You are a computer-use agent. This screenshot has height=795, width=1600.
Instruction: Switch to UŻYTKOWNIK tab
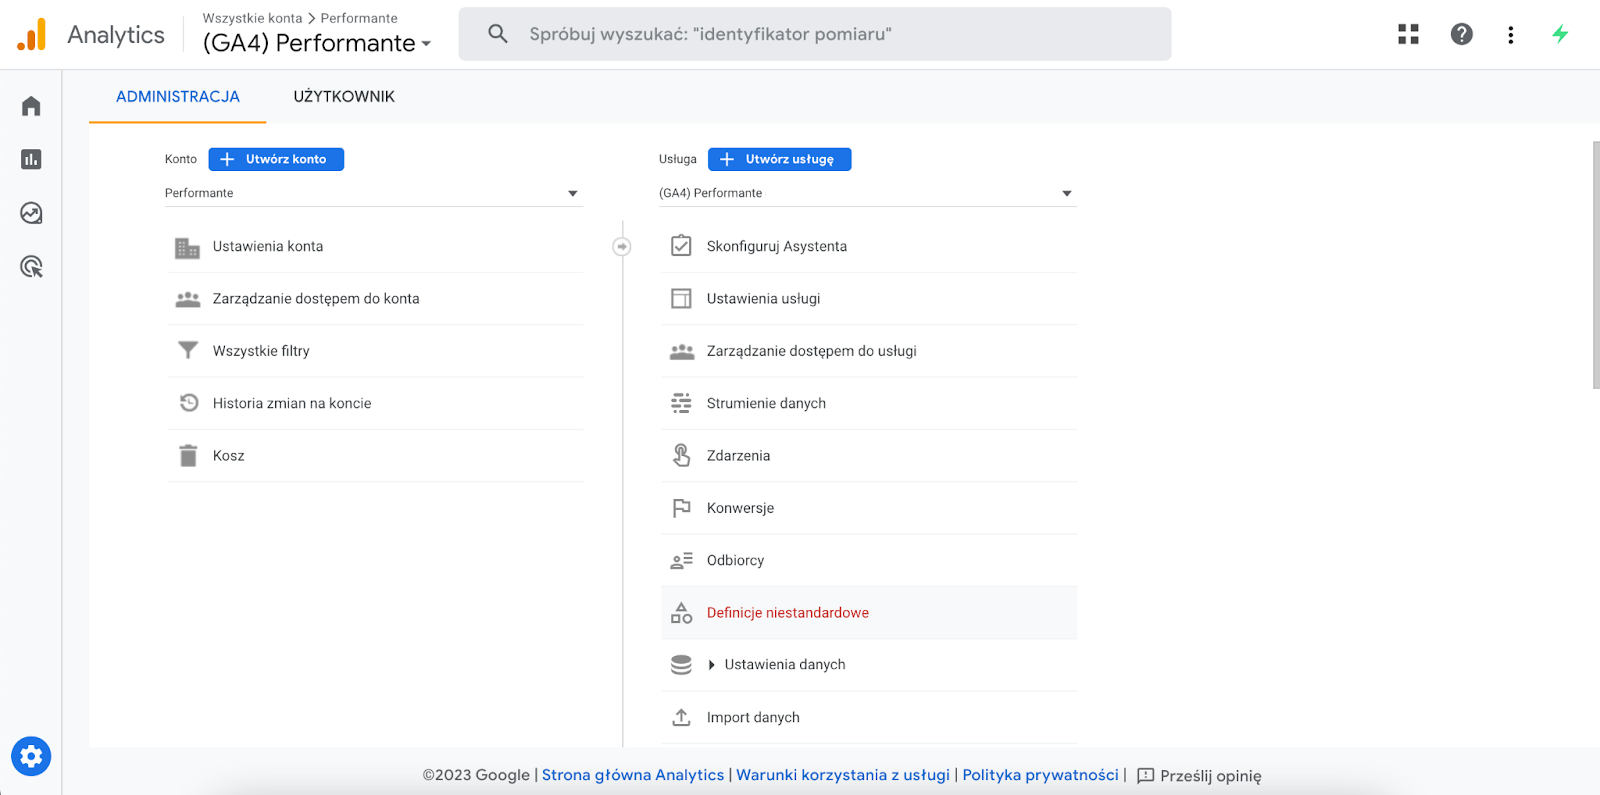(344, 97)
